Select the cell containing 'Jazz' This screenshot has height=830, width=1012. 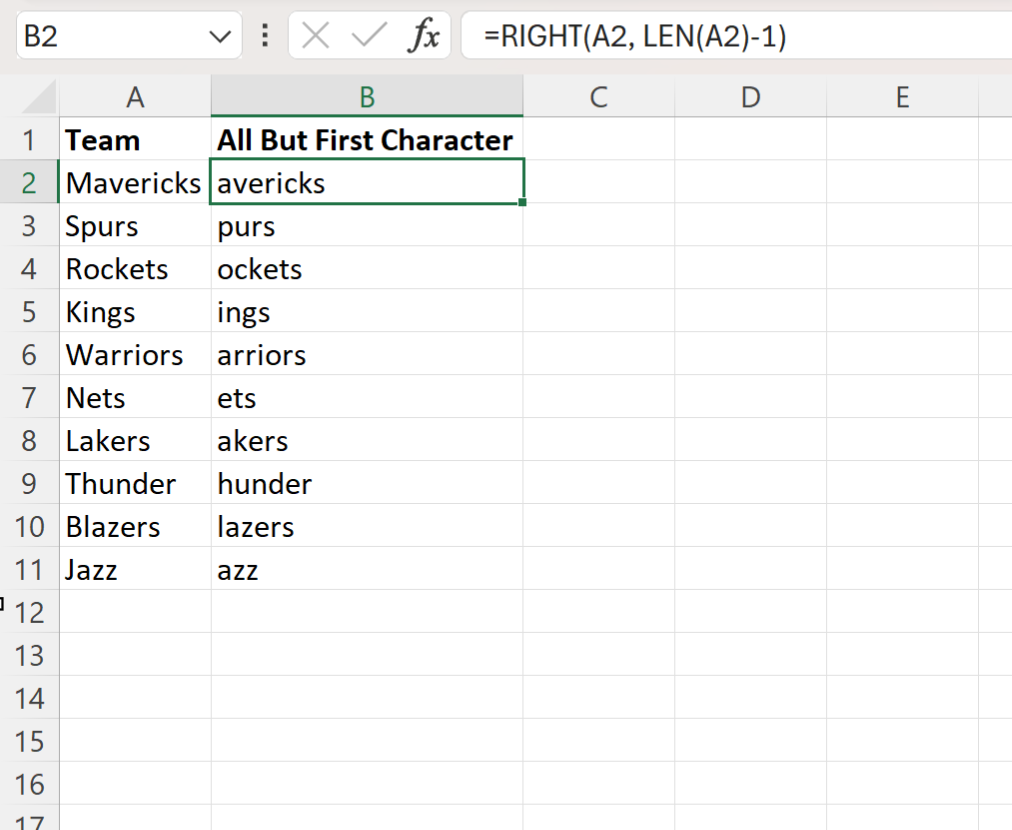click(135, 569)
